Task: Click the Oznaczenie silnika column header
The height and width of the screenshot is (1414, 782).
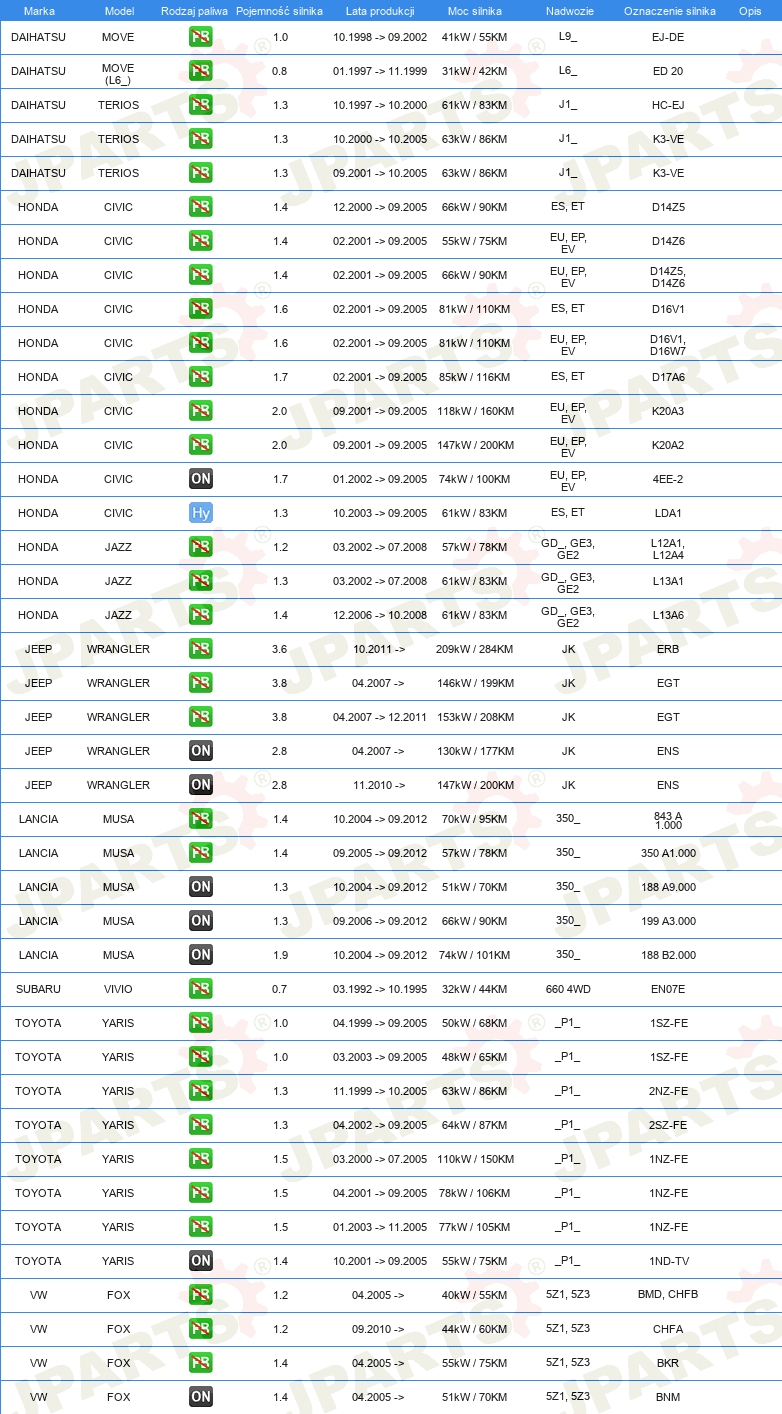Action: (669, 11)
